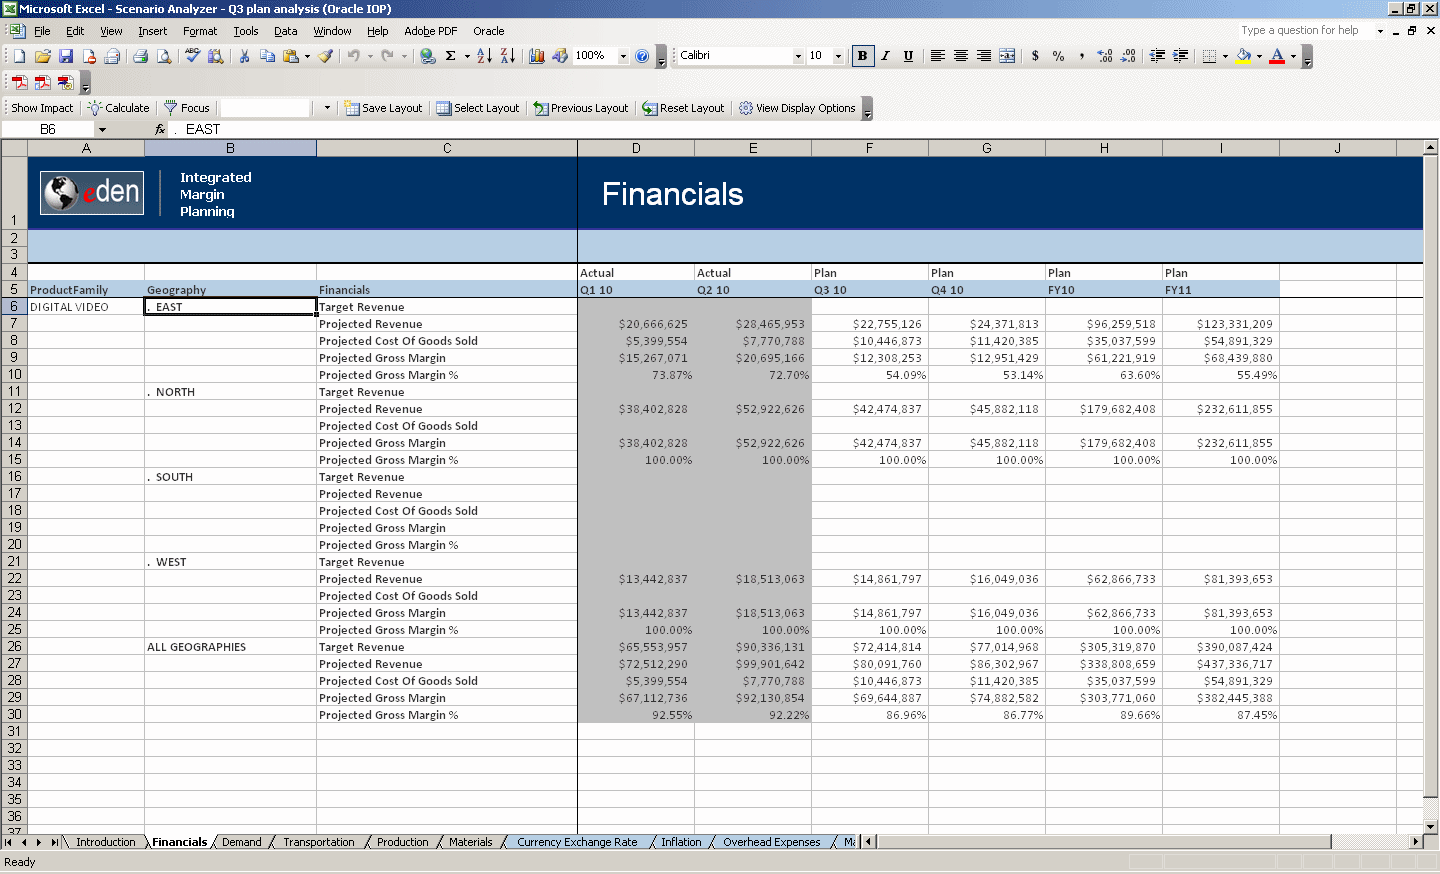Viewport: 1440px width, 874px height.
Task: Switch to the Previous Layout
Action: [580, 107]
